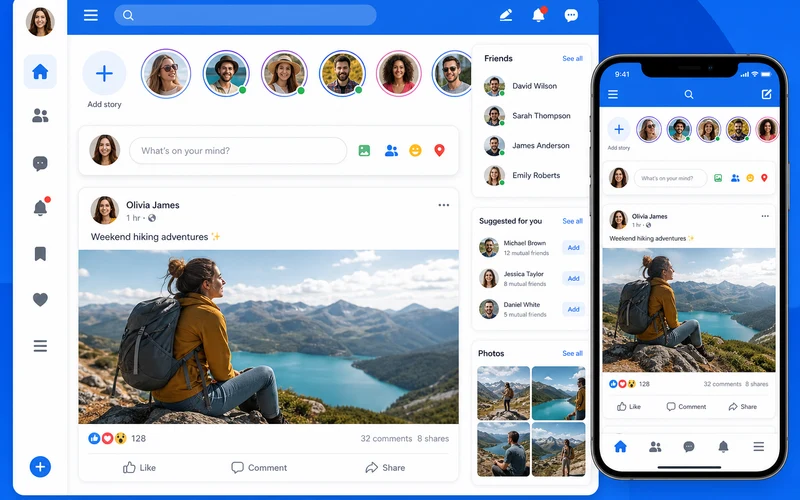The height and width of the screenshot is (500, 800).
Task: View story of man in dark hat on desktop
Action: 226,73
